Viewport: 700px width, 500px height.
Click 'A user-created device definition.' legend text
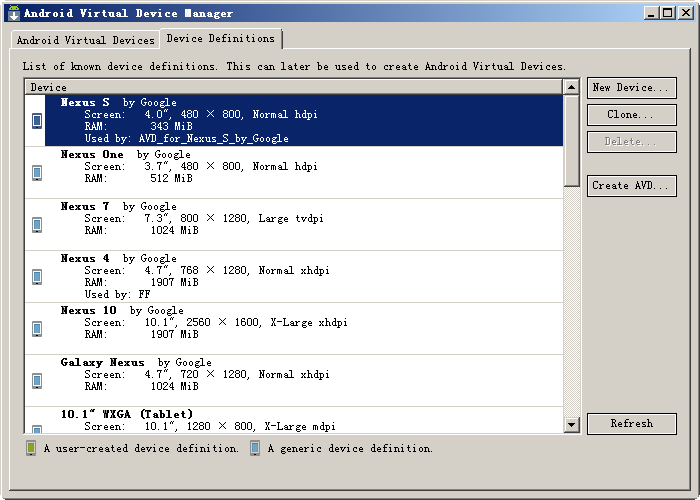coord(141,449)
